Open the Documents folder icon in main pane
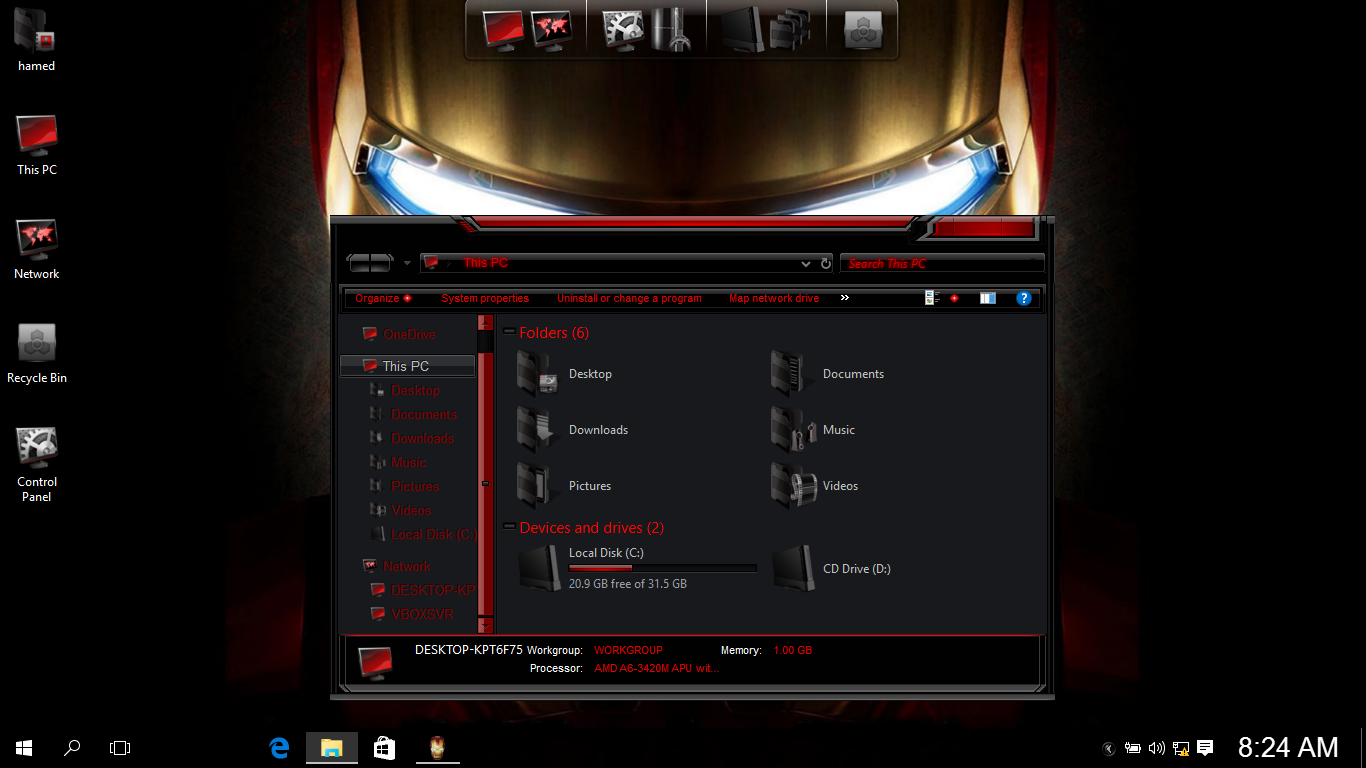The image size is (1366, 768). (x=791, y=374)
